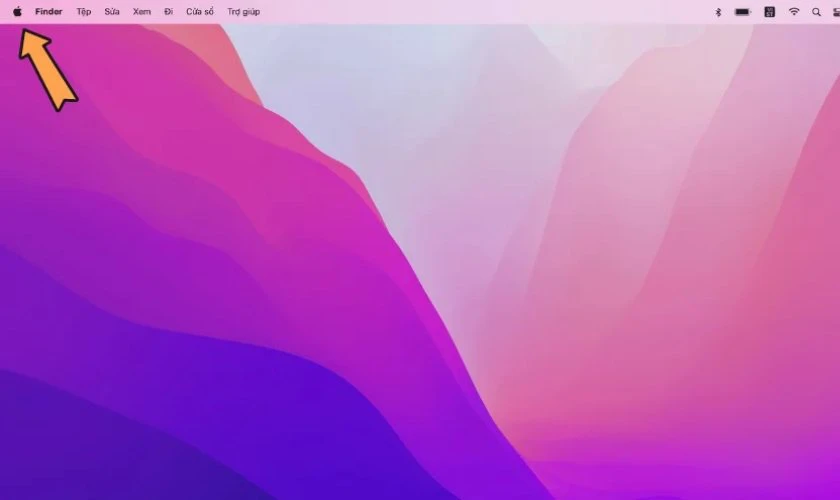Expand the Xem menu

[141, 12]
